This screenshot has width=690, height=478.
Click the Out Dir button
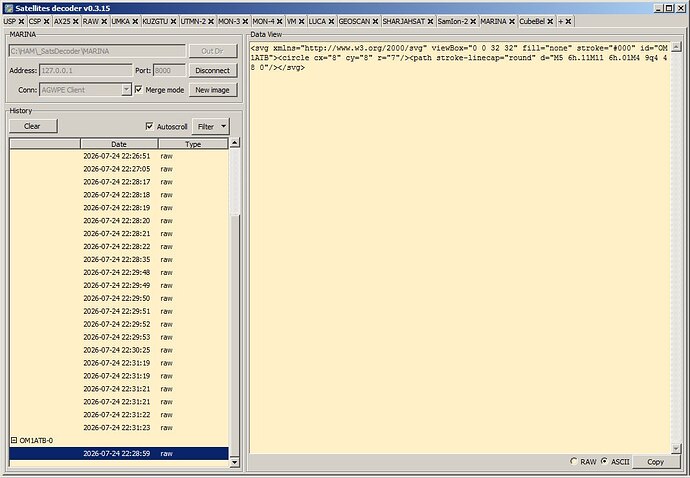click(213, 51)
